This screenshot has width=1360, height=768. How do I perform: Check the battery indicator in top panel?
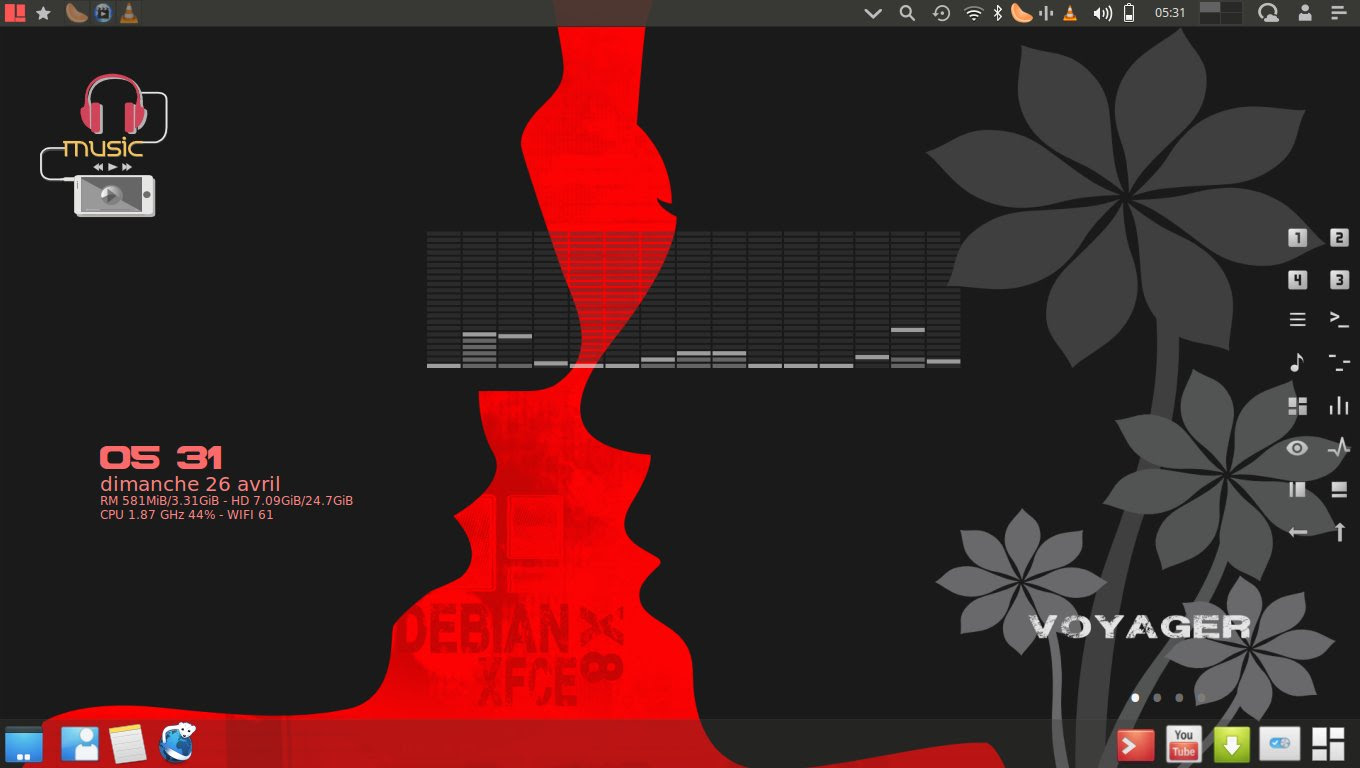pyautogui.click(x=1130, y=13)
